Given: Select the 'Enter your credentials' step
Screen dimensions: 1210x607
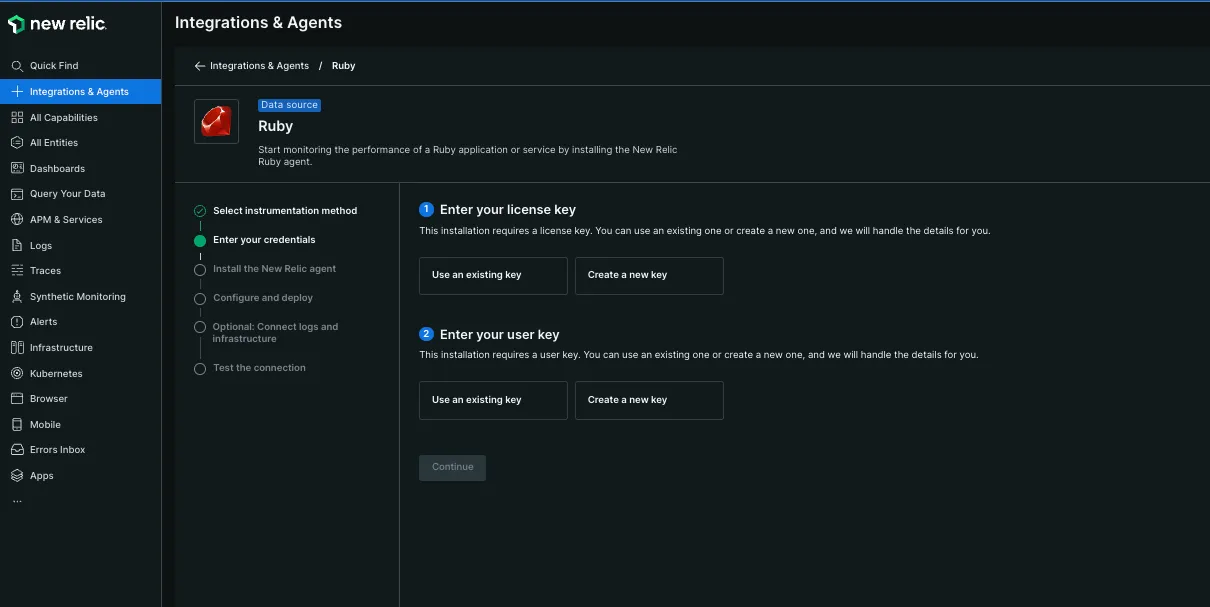Looking at the screenshot, I should 264,240.
